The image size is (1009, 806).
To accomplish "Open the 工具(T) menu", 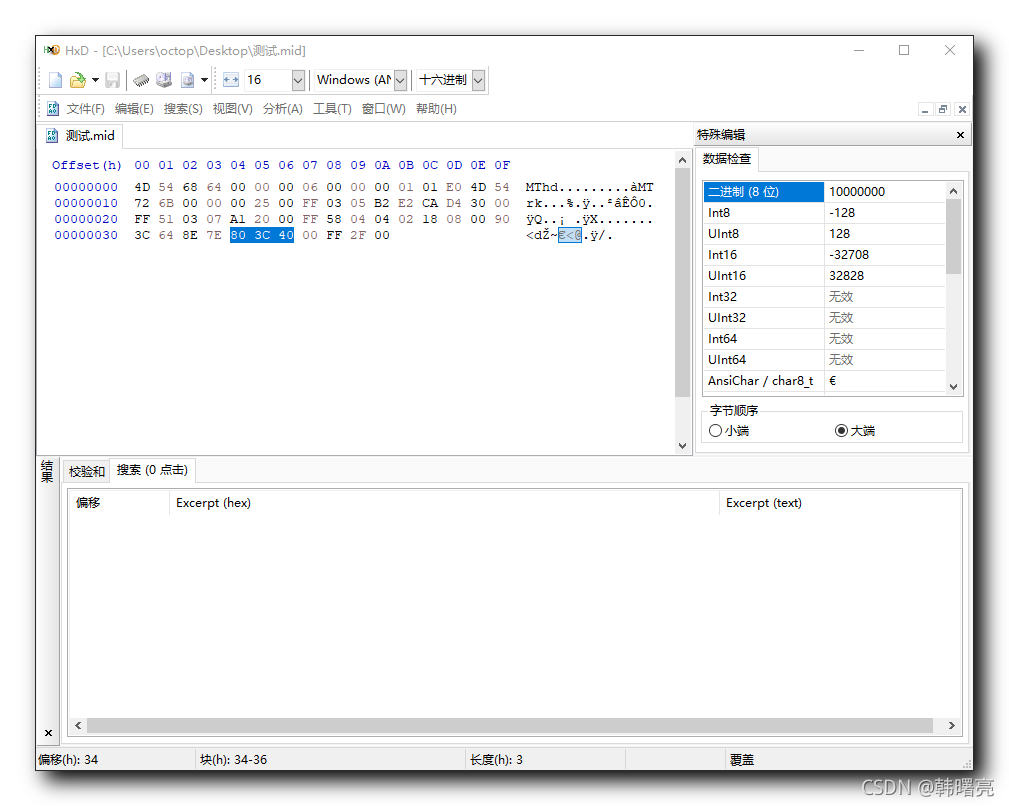I will pyautogui.click(x=332, y=109).
